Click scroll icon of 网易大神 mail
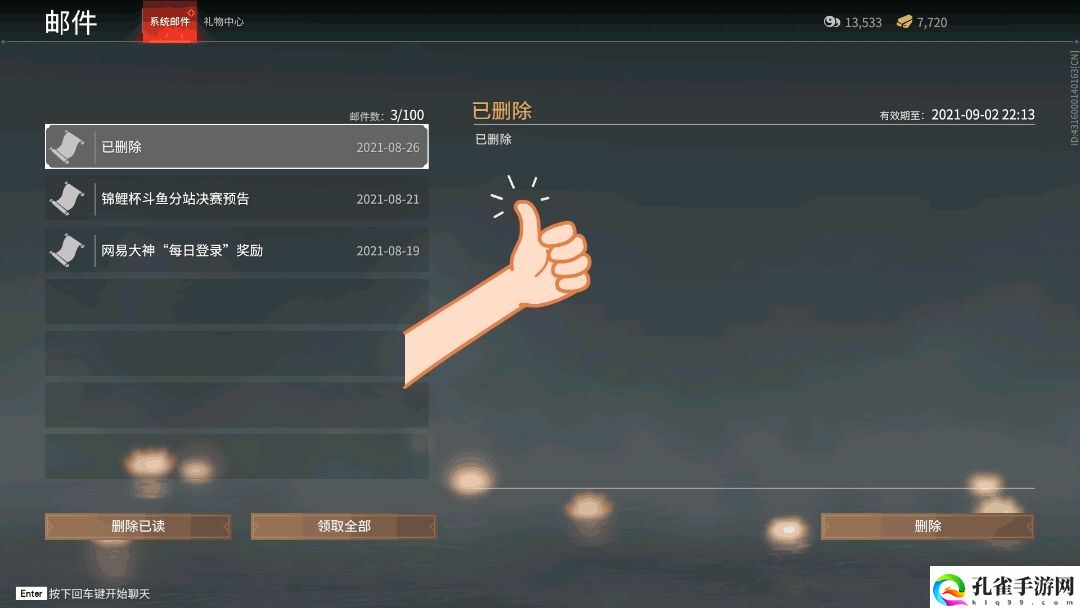The image size is (1080, 608). click(68, 250)
